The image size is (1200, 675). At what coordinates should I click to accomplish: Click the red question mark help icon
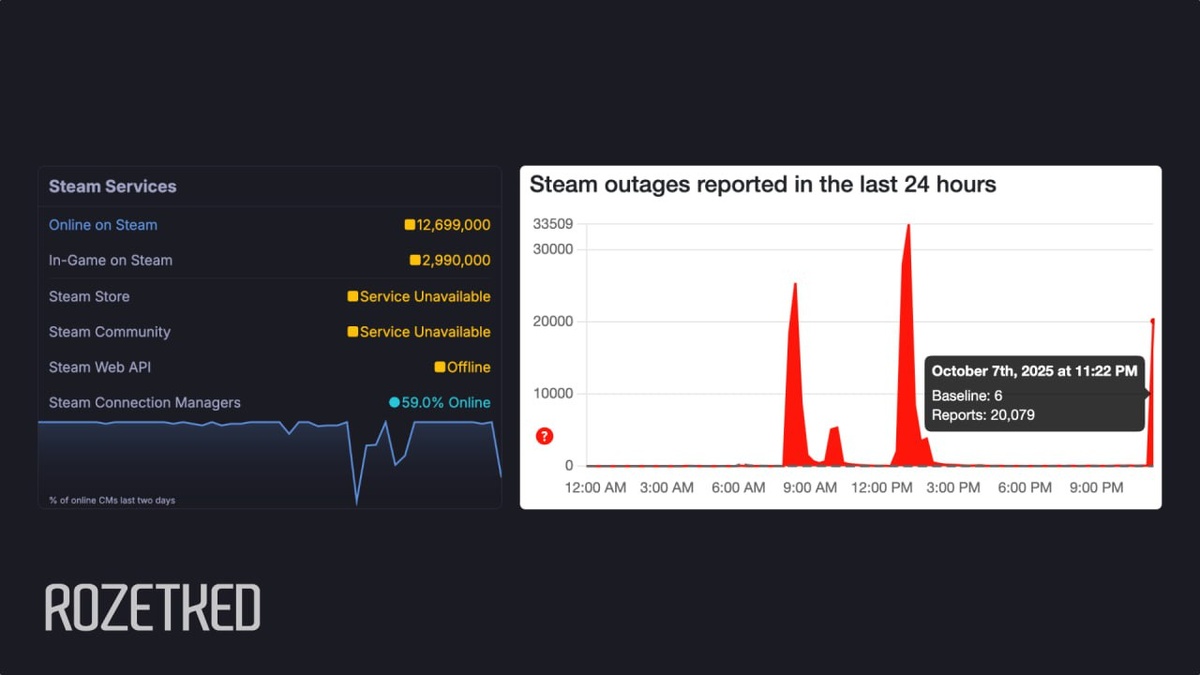(x=544, y=436)
